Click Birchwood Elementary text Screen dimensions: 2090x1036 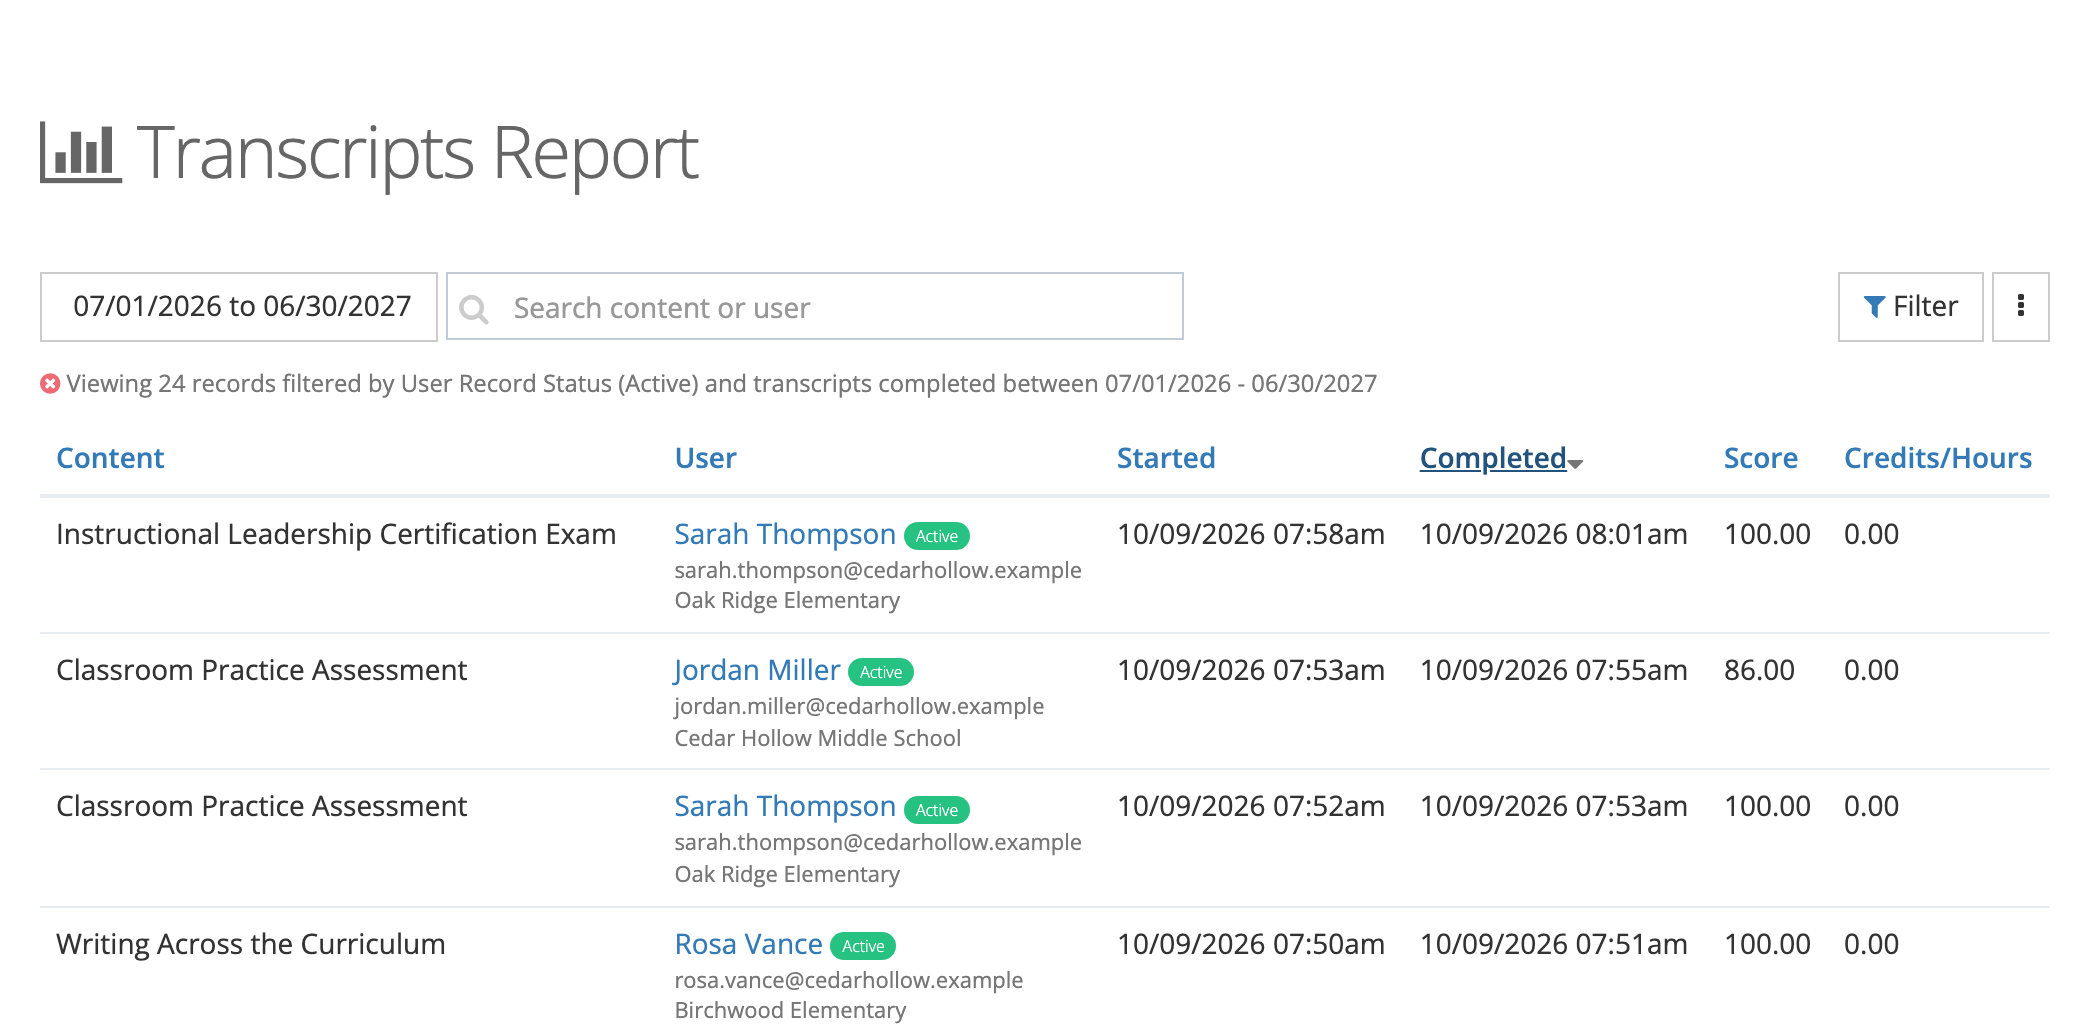790,1010
